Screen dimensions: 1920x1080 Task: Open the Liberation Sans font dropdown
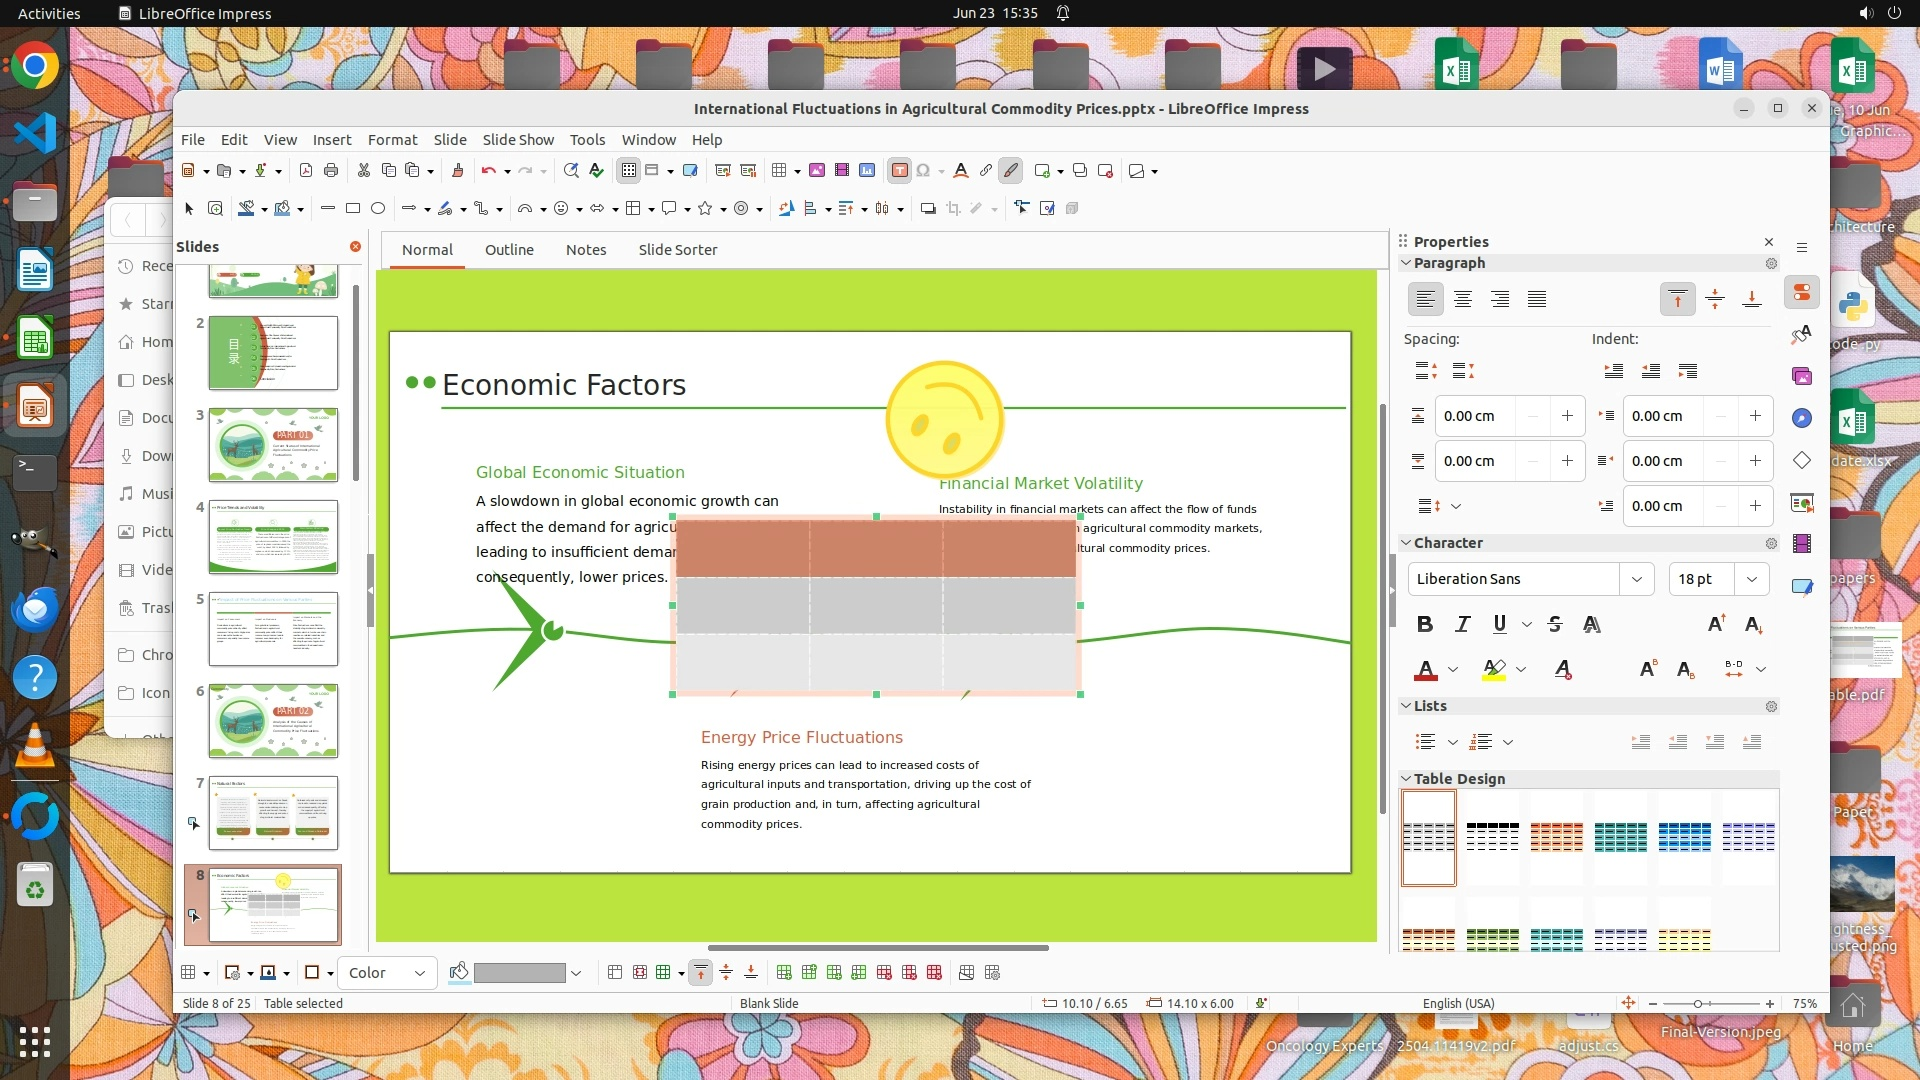tap(1636, 579)
